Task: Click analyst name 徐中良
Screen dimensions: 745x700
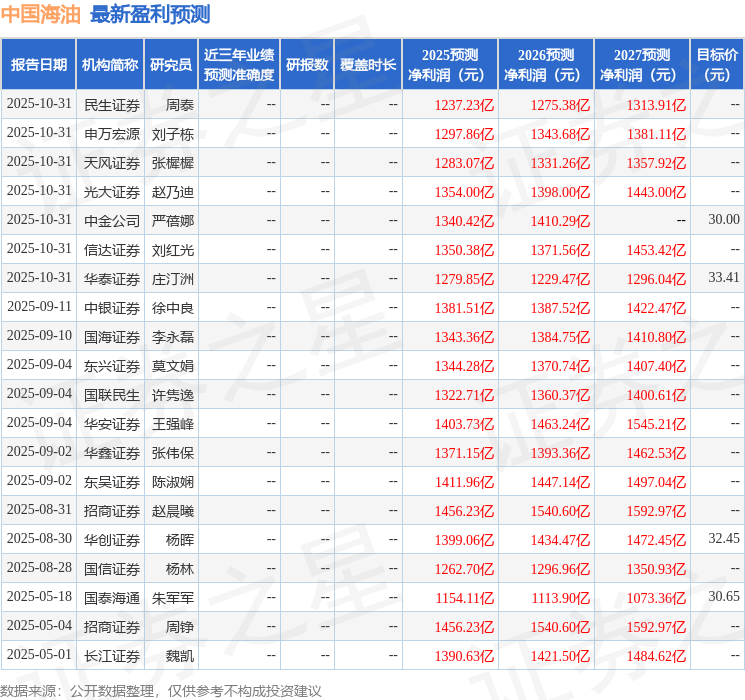Action: [173, 308]
